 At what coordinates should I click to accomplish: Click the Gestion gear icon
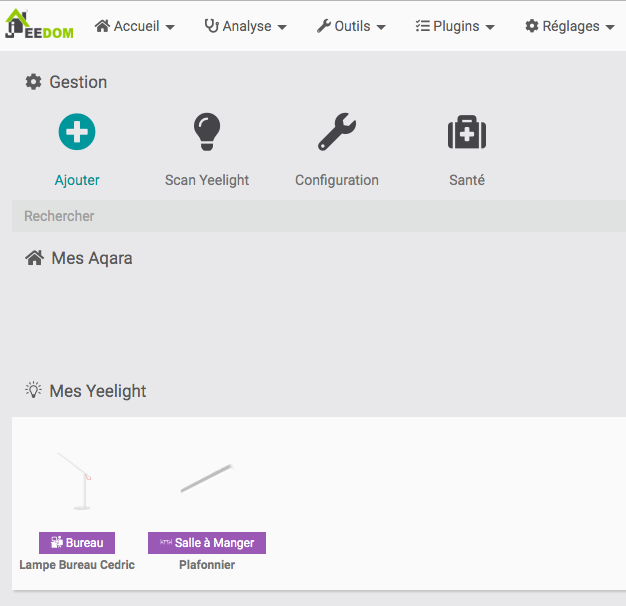click(x=34, y=82)
